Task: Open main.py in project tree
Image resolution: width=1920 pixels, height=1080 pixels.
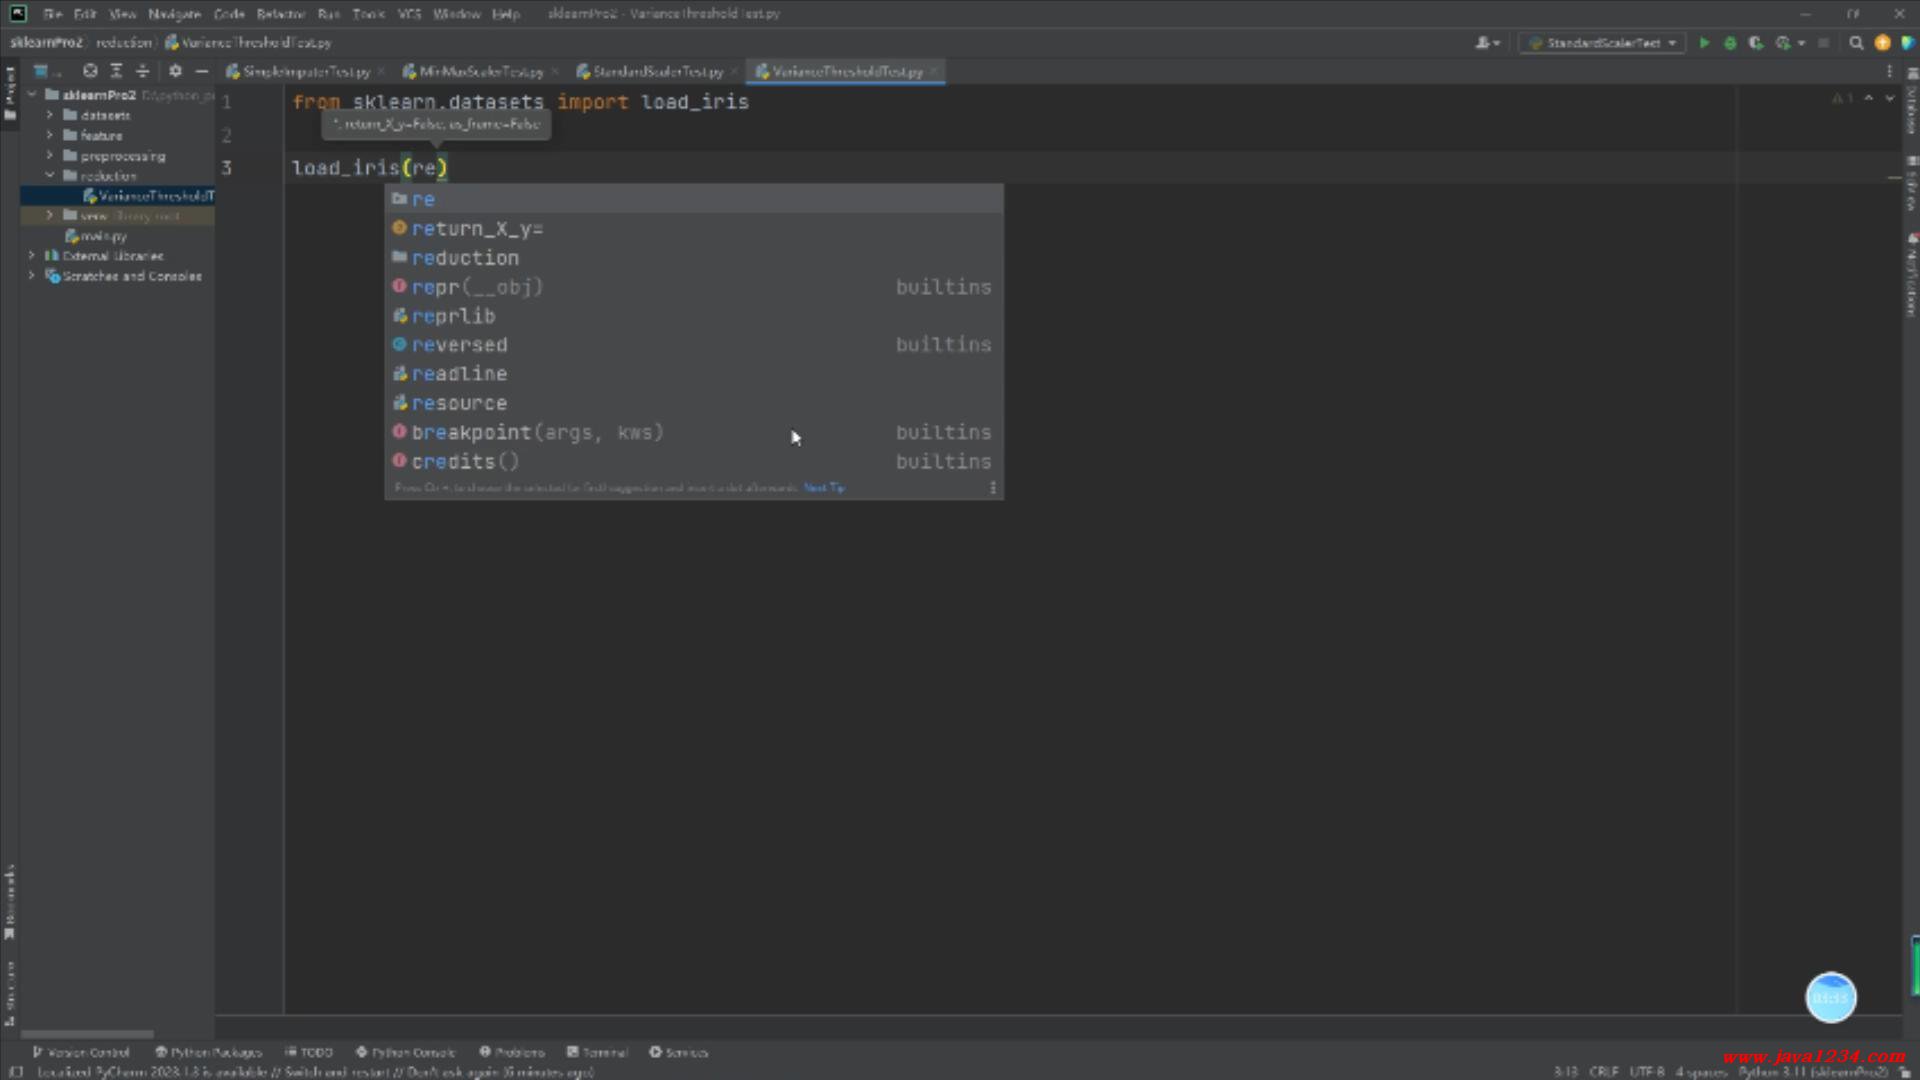Action: [103, 236]
